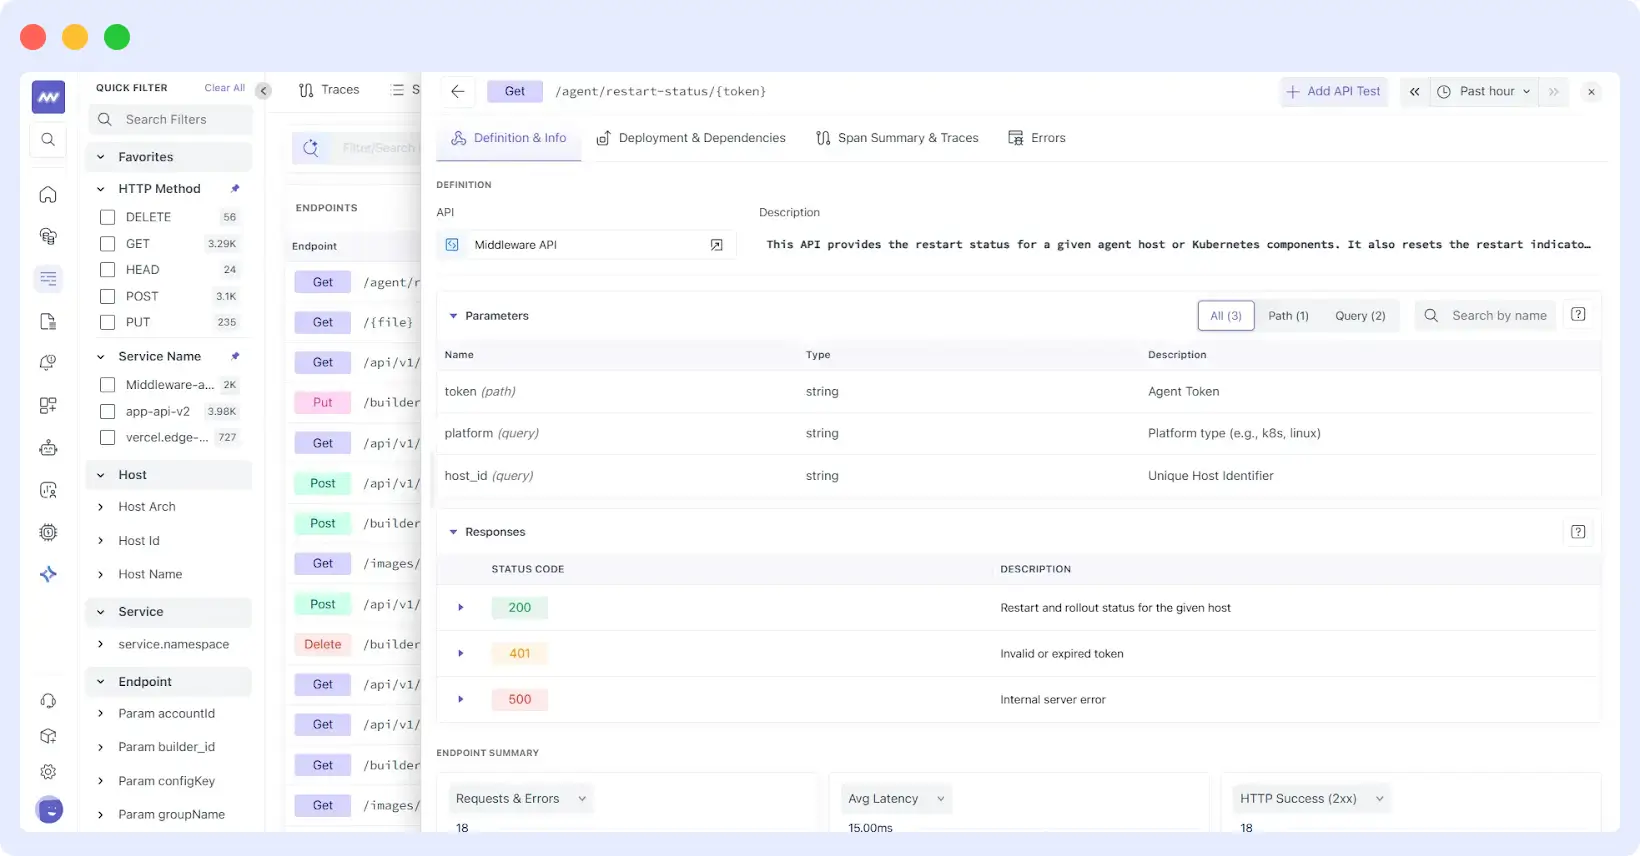The width and height of the screenshot is (1640, 856).
Task: Unpin the HTTP Method filter pin
Action: click(x=235, y=188)
